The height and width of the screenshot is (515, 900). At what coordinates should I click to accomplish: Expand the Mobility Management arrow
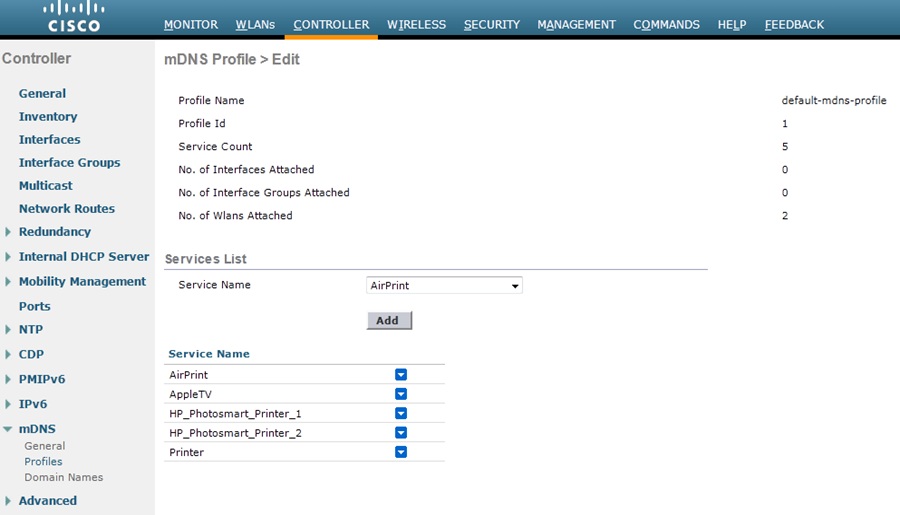pos(8,281)
